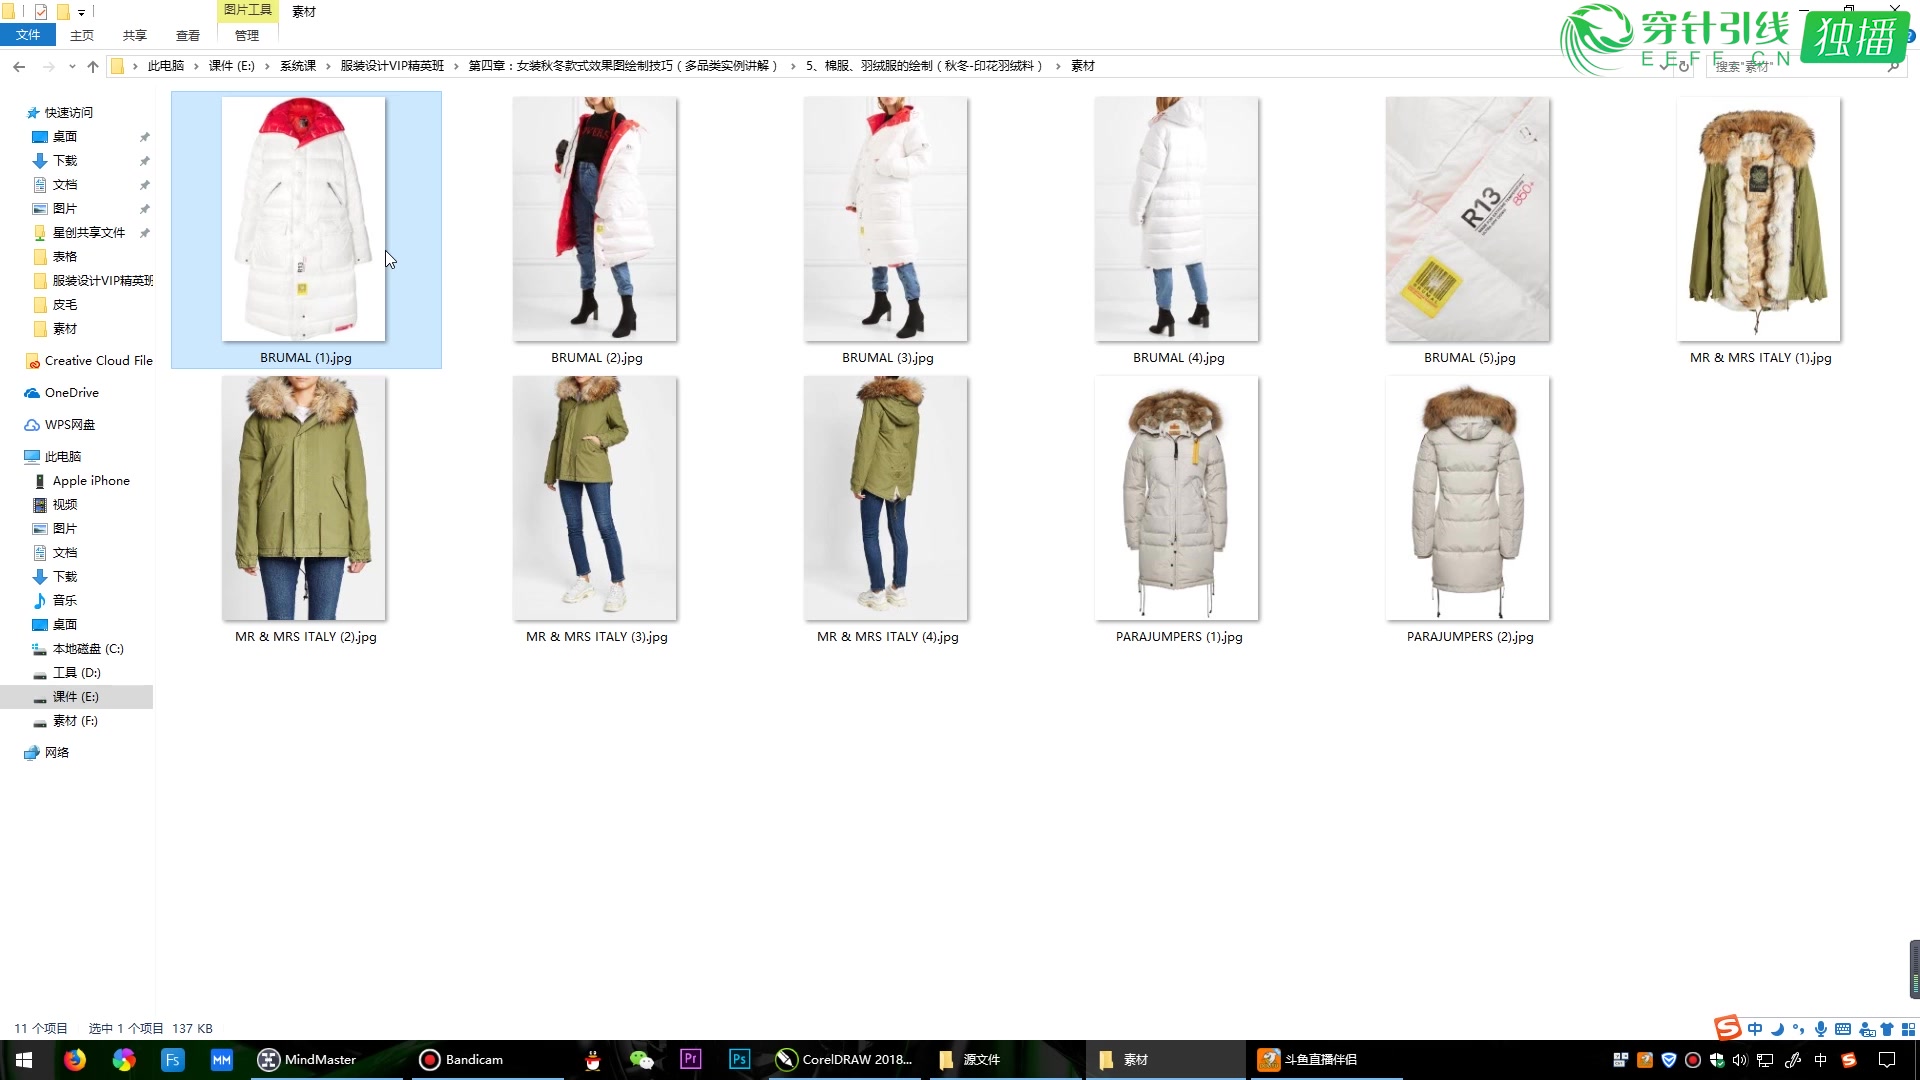Click the Up one level arrow
The image size is (1920, 1080).
(93, 66)
